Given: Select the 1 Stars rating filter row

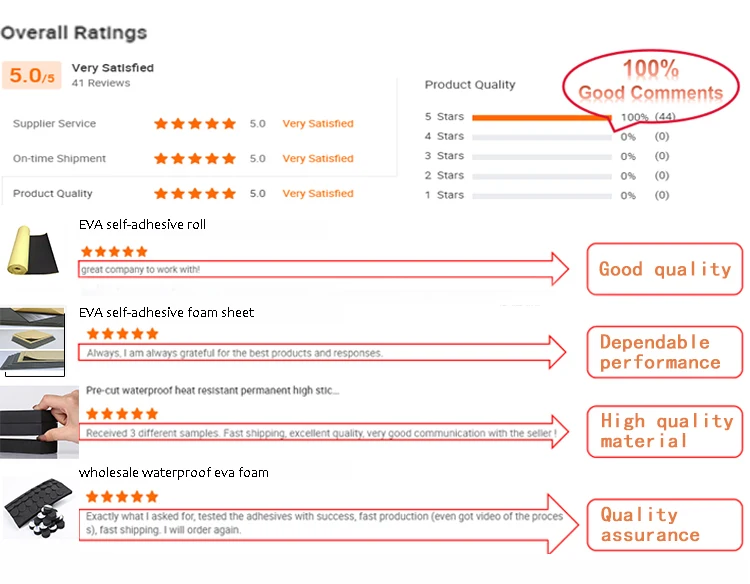Looking at the screenshot, I should (547, 195).
